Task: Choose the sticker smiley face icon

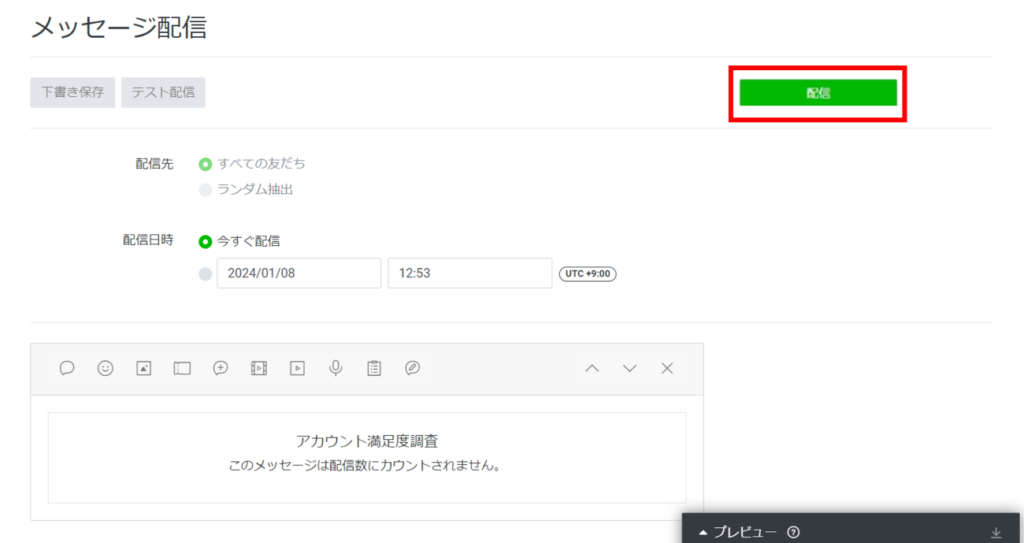Action: click(x=105, y=368)
